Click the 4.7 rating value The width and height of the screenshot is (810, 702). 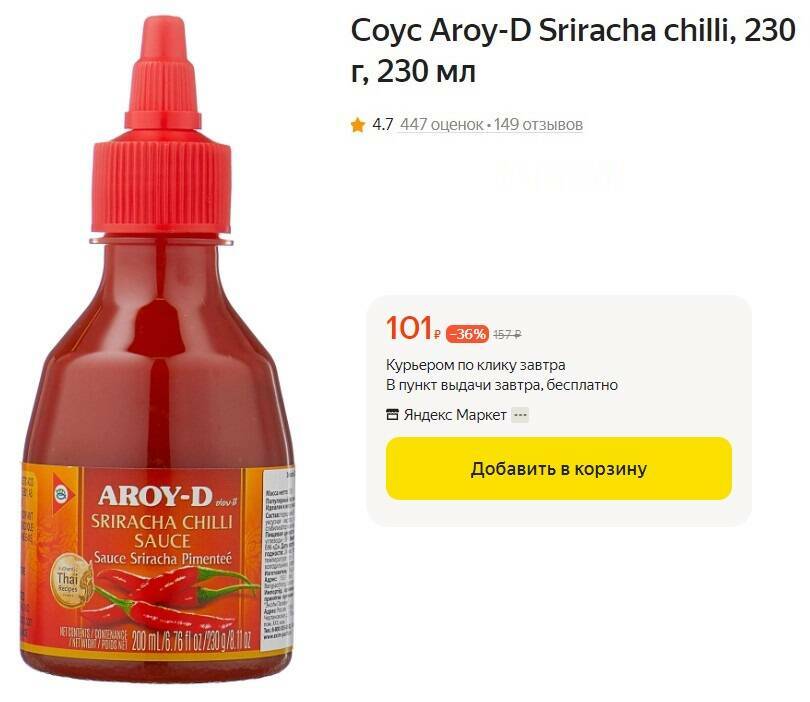(382, 124)
